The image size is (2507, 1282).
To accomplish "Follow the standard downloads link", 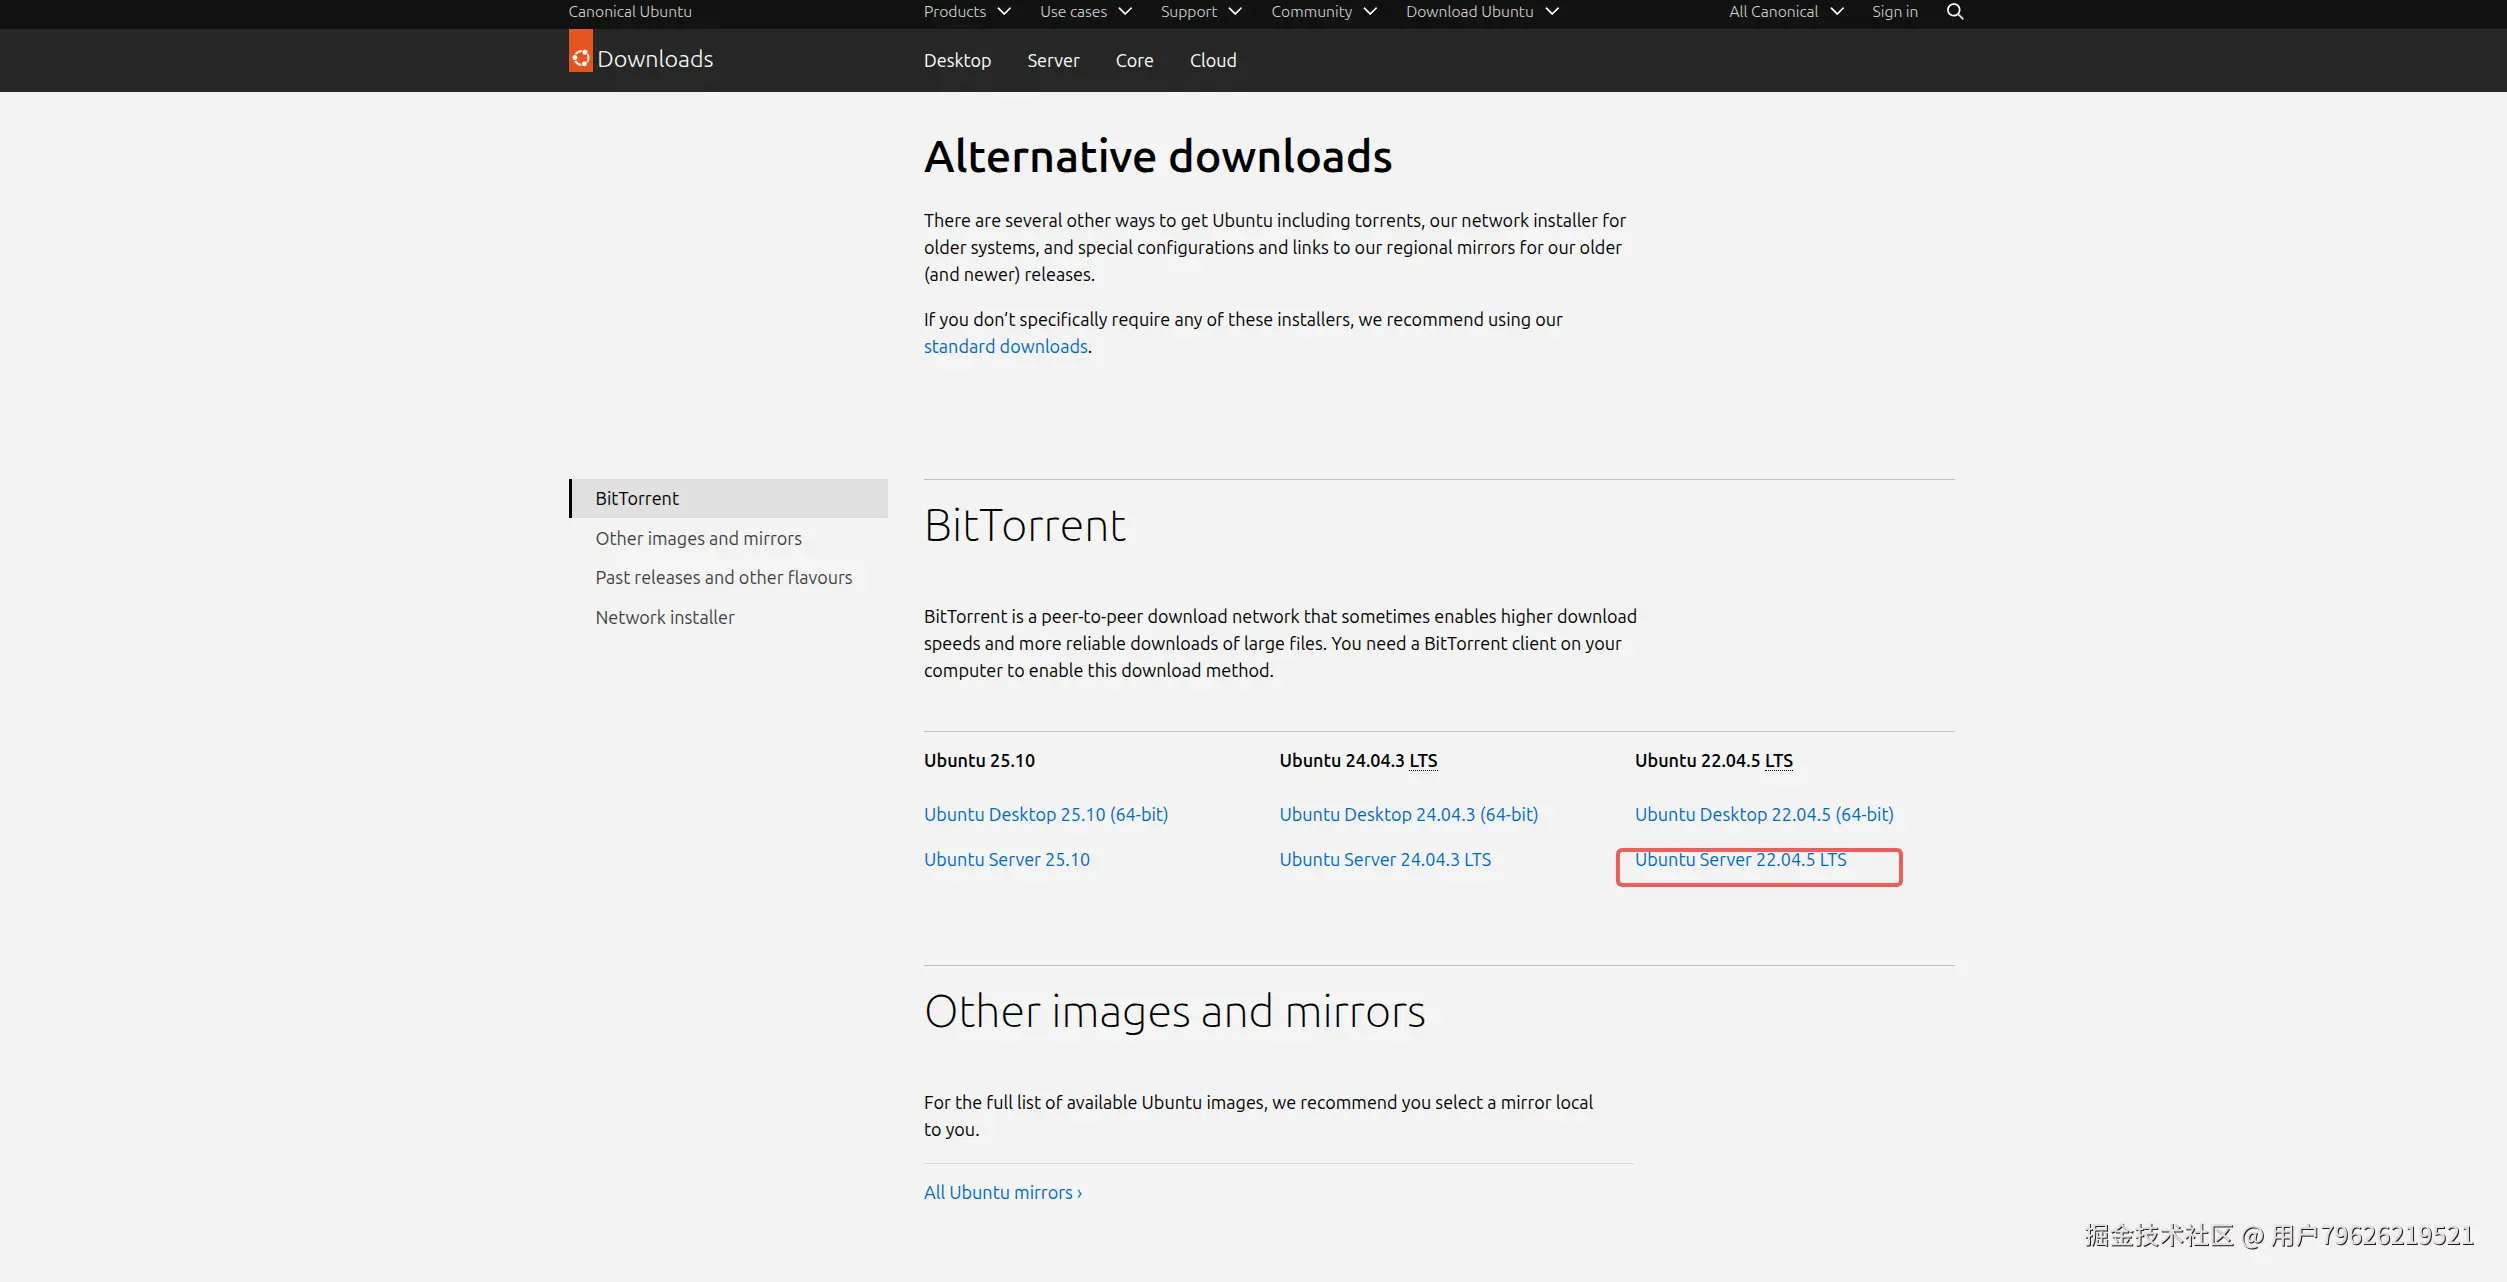I will point(1005,347).
